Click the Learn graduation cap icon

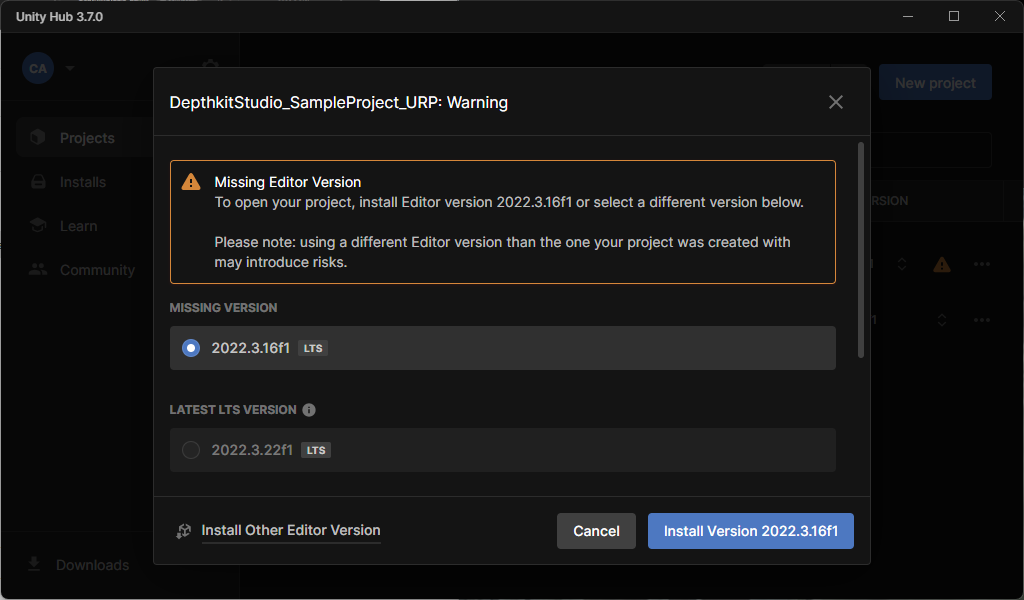[38, 226]
